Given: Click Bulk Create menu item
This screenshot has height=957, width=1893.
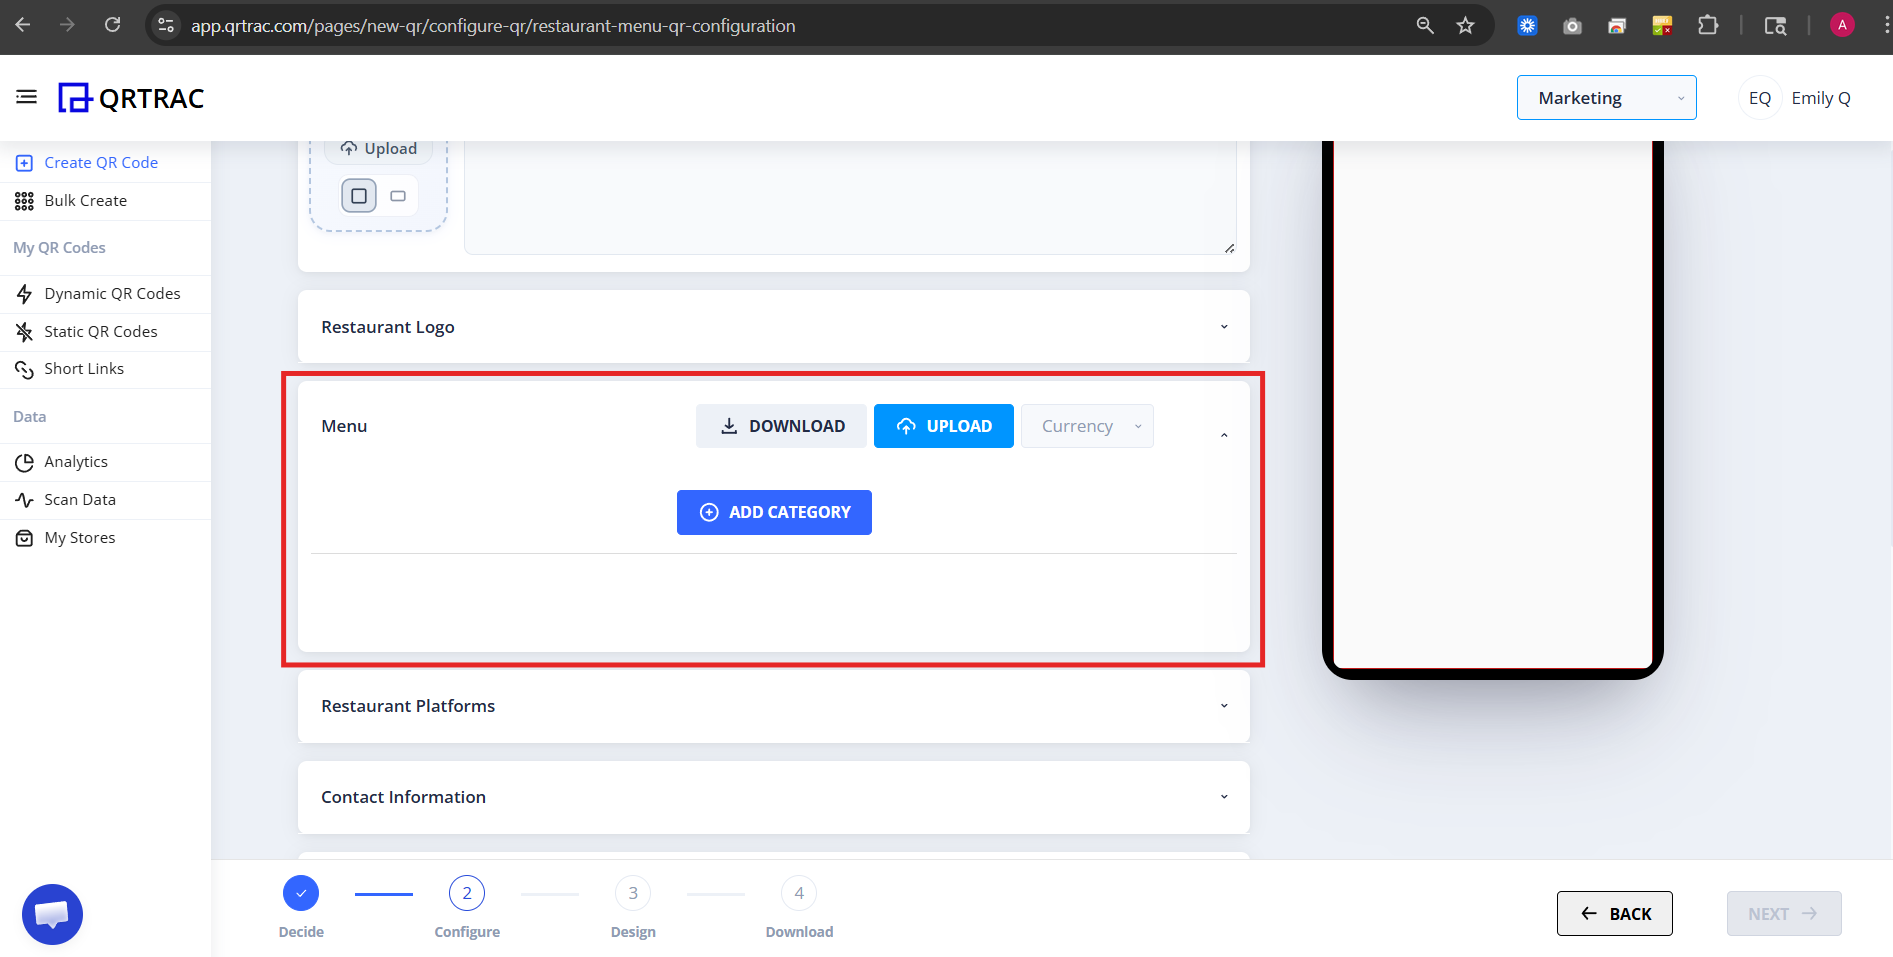Looking at the screenshot, I should [x=85, y=200].
